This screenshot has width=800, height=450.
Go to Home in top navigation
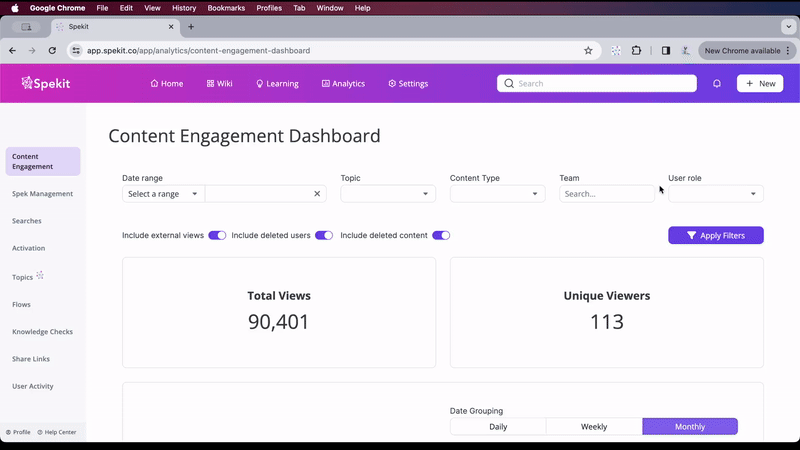pos(167,84)
